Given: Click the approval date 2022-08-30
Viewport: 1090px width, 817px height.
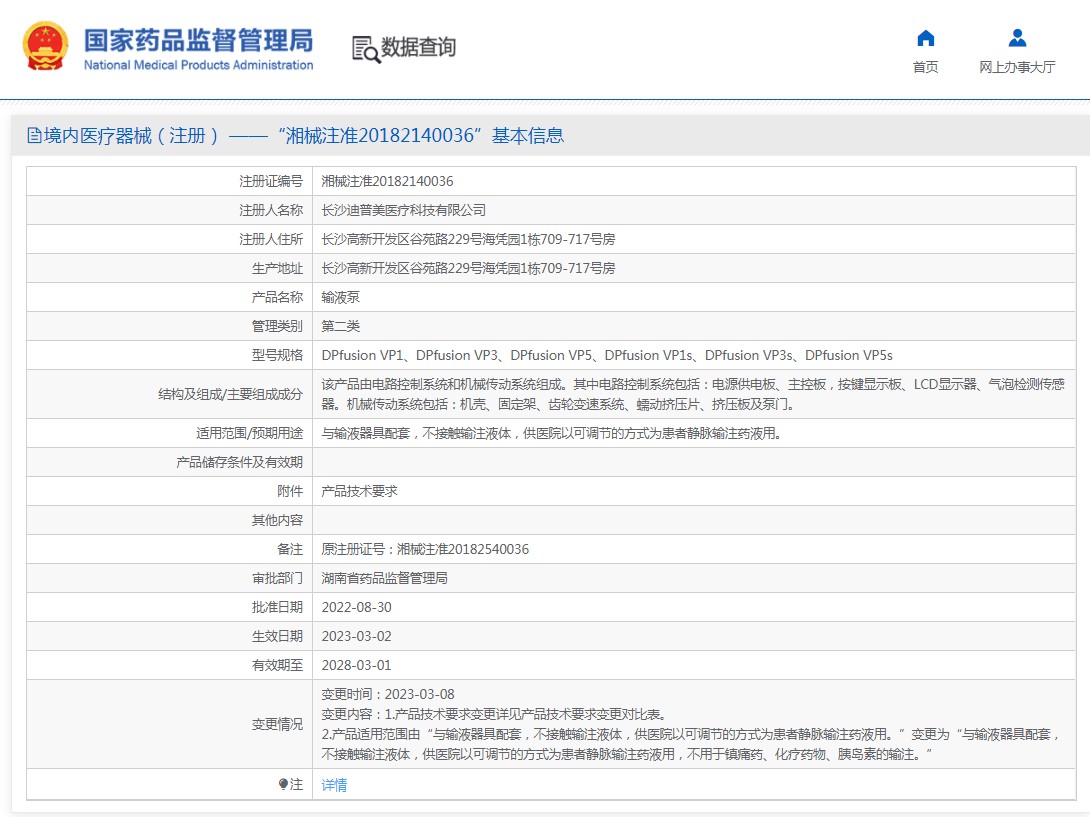Looking at the screenshot, I should pos(356,607).
